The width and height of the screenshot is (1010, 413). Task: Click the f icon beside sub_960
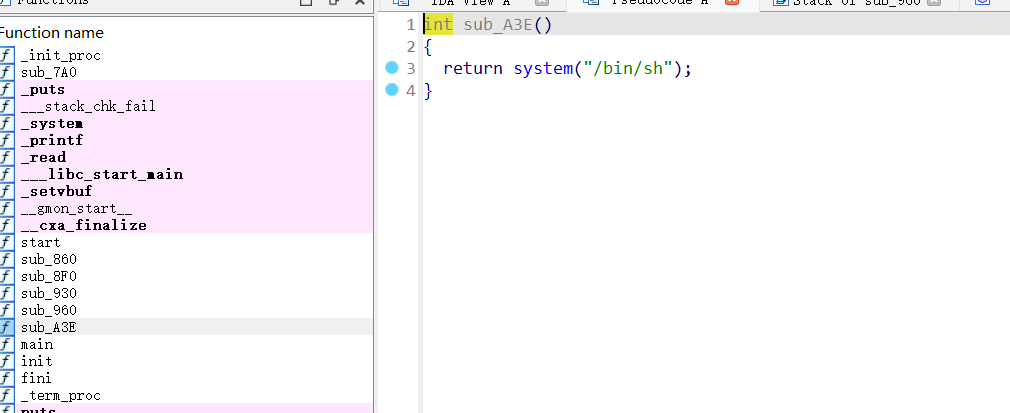(x=7, y=310)
